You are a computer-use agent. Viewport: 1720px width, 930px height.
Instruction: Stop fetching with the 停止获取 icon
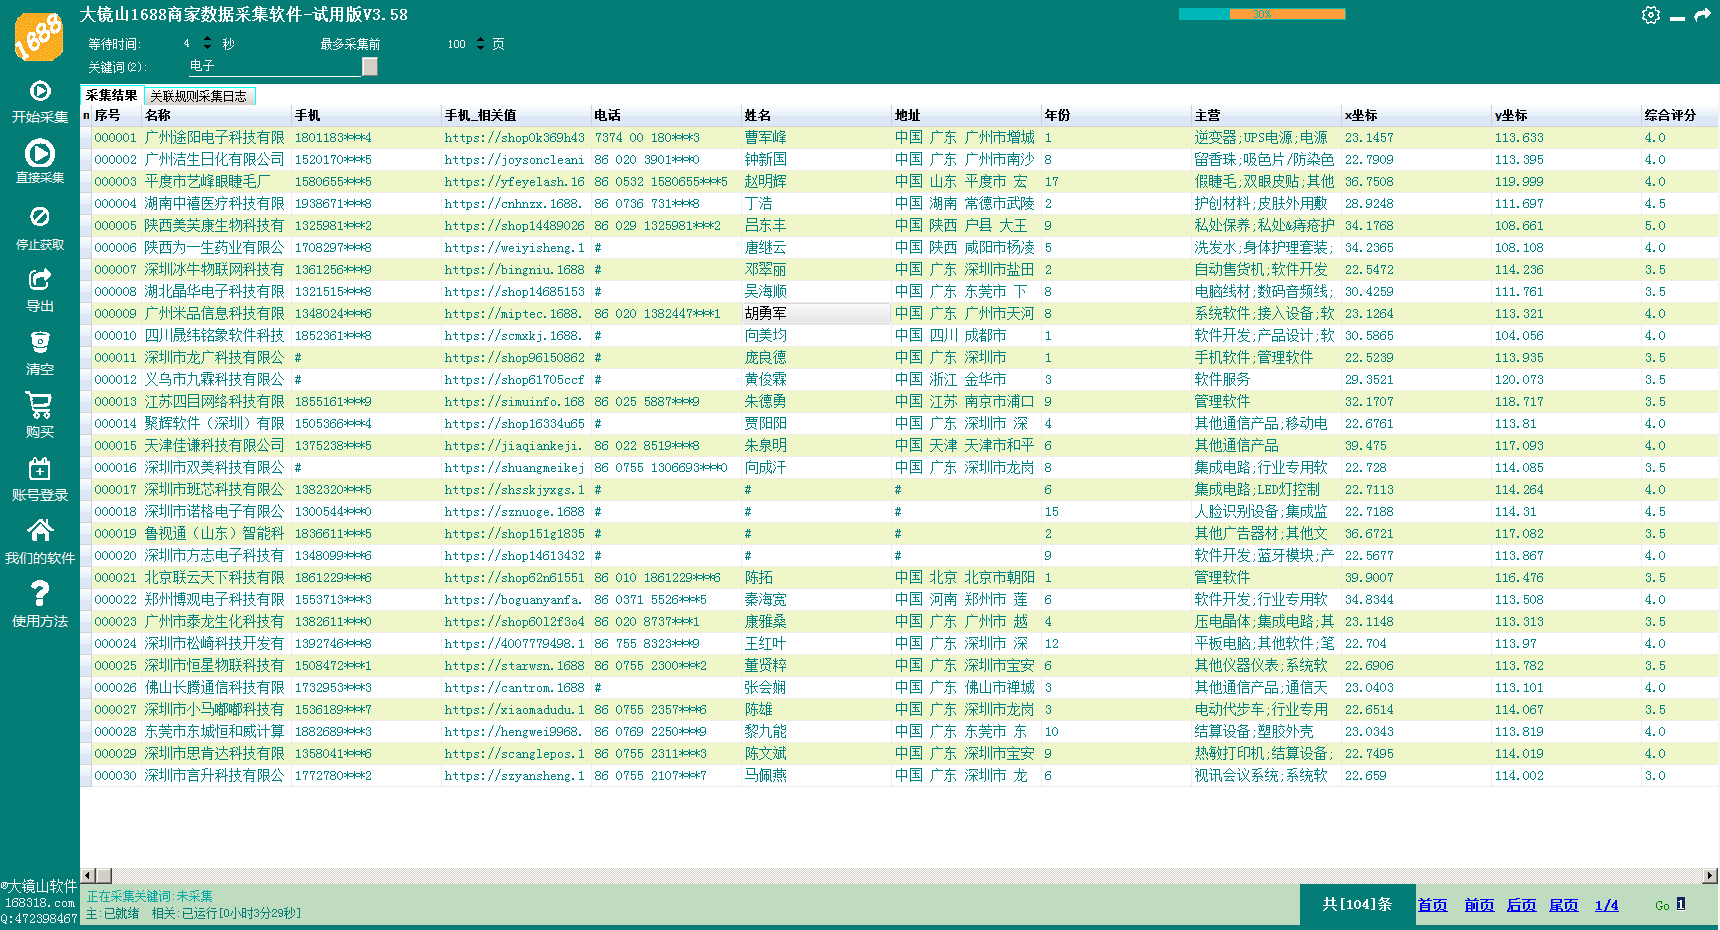pyautogui.click(x=40, y=218)
